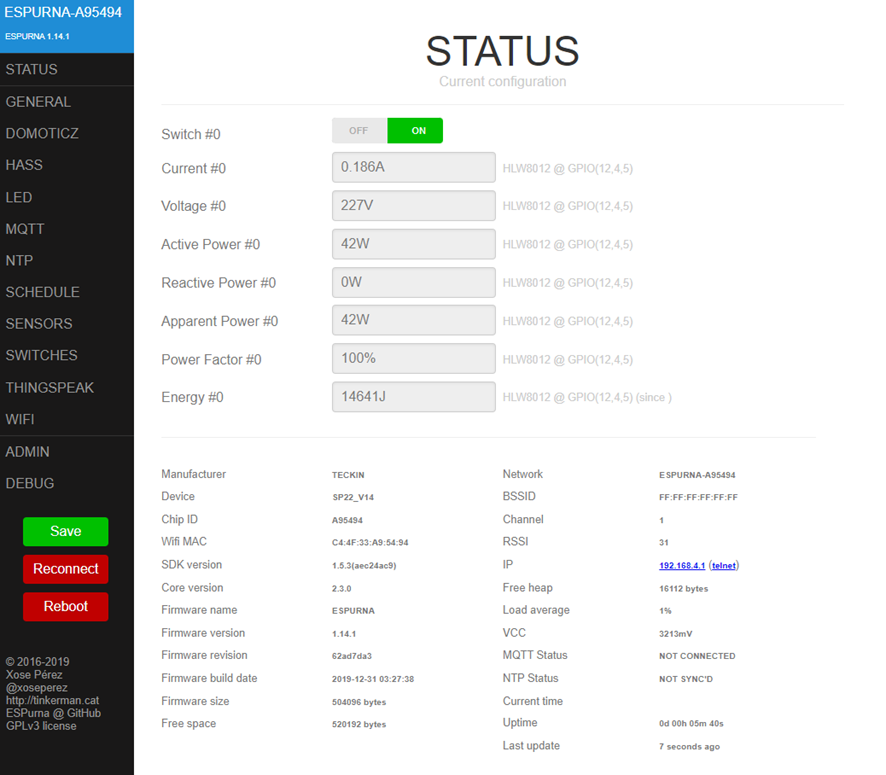Navigate to the NTP page
886x775 pixels.
point(19,260)
